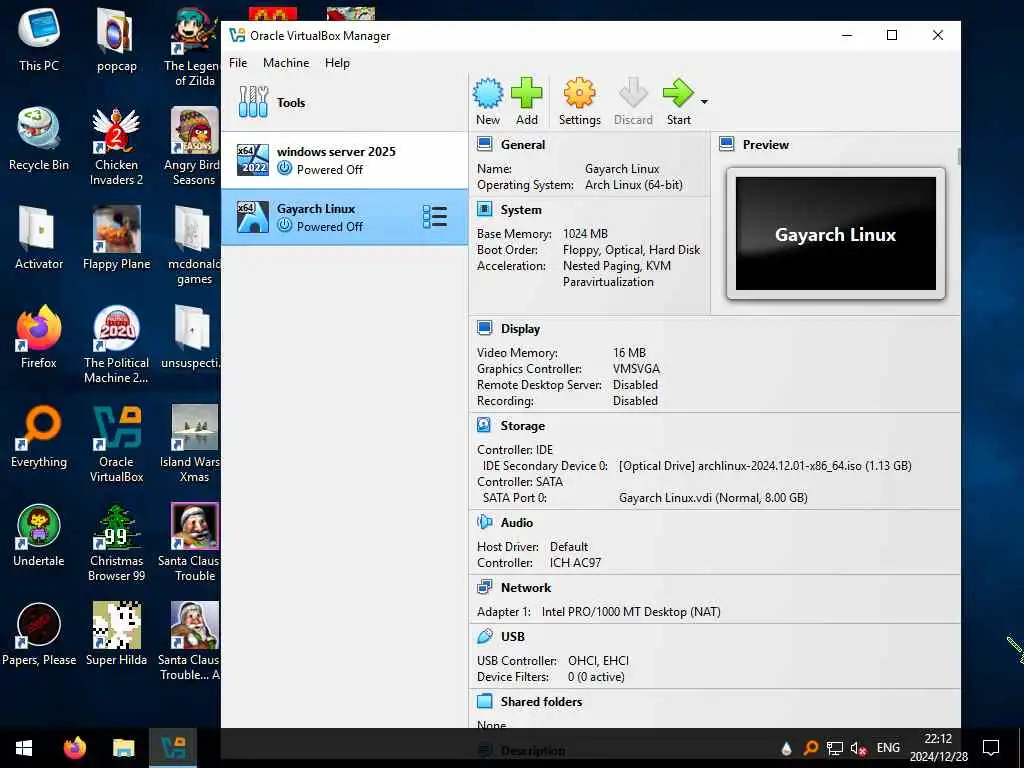This screenshot has height=768, width=1024.
Task: Click the Audio section header
Action: 517,522
